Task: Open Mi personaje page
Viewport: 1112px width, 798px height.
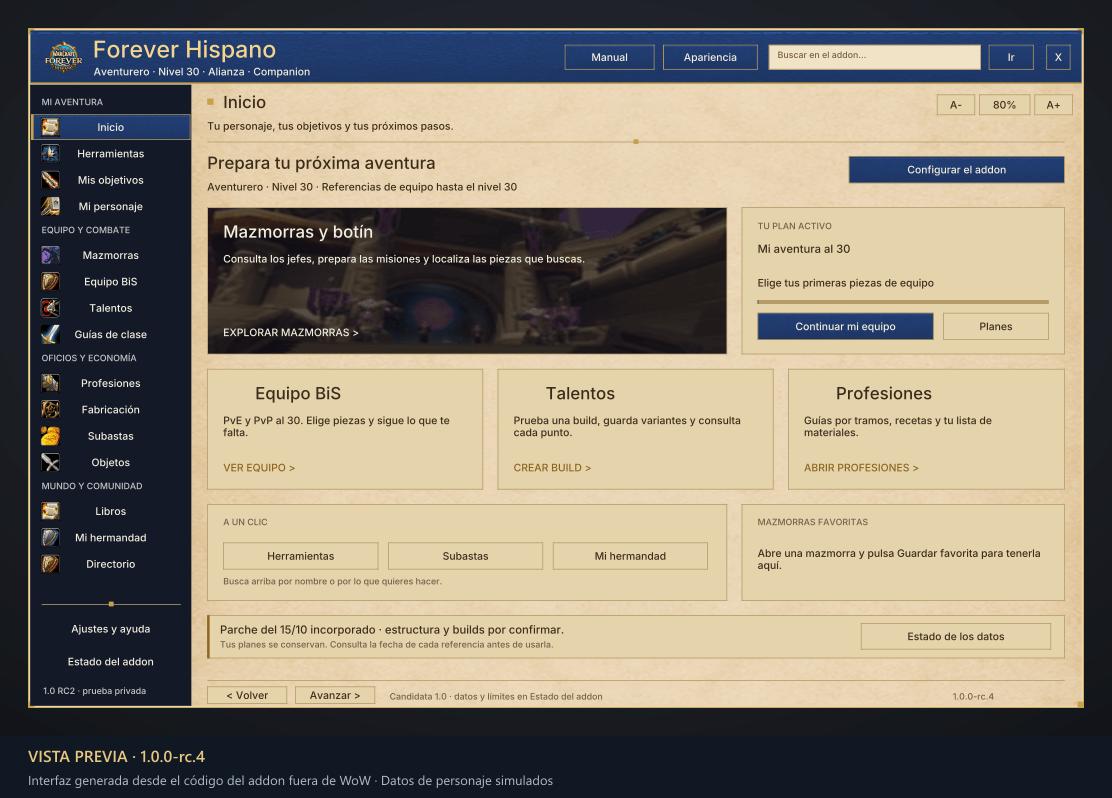Action: (x=111, y=206)
